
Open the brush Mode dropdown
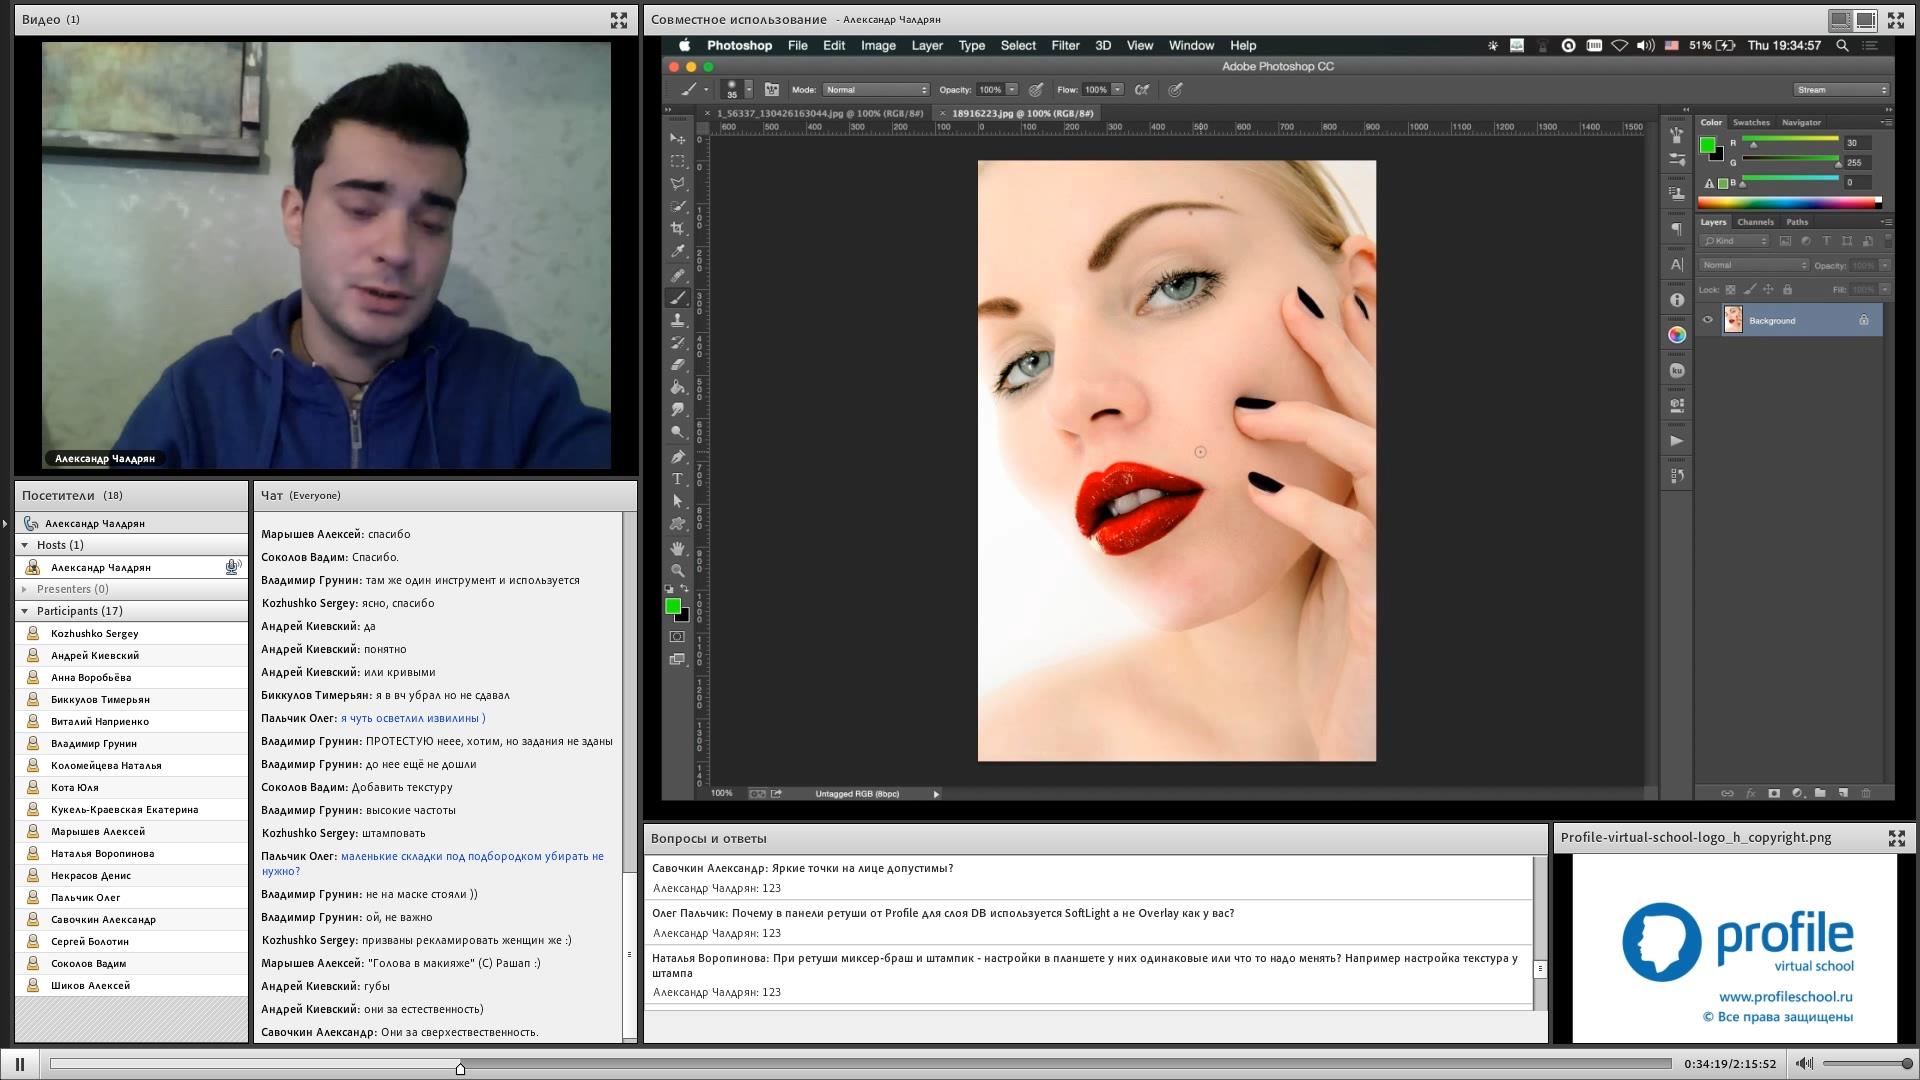(x=876, y=90)
